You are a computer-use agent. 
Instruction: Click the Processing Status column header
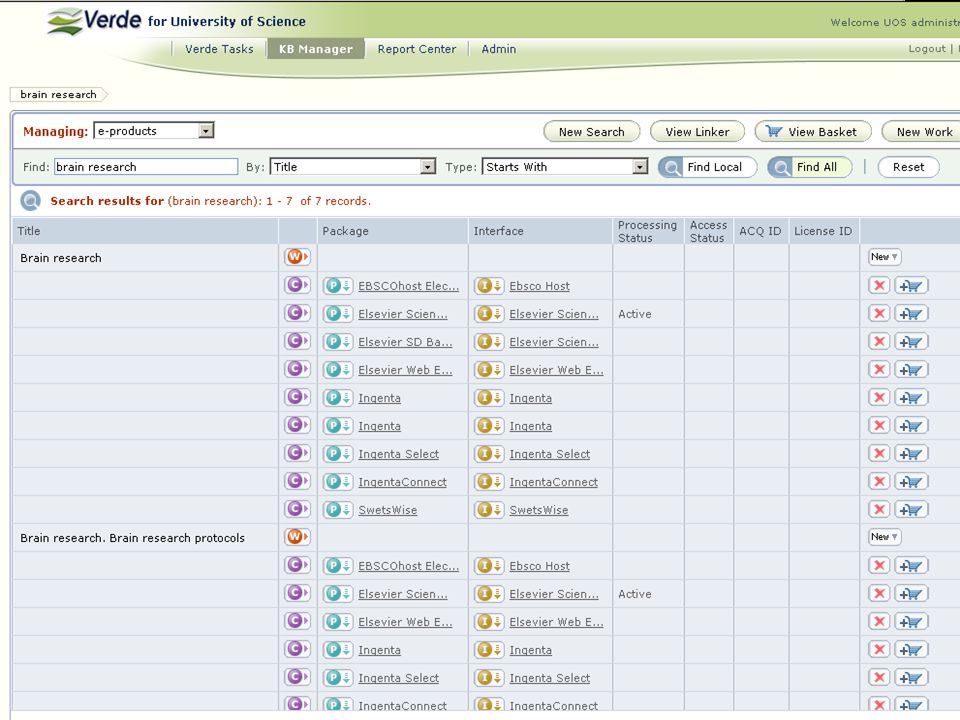(x=647, y=231)
